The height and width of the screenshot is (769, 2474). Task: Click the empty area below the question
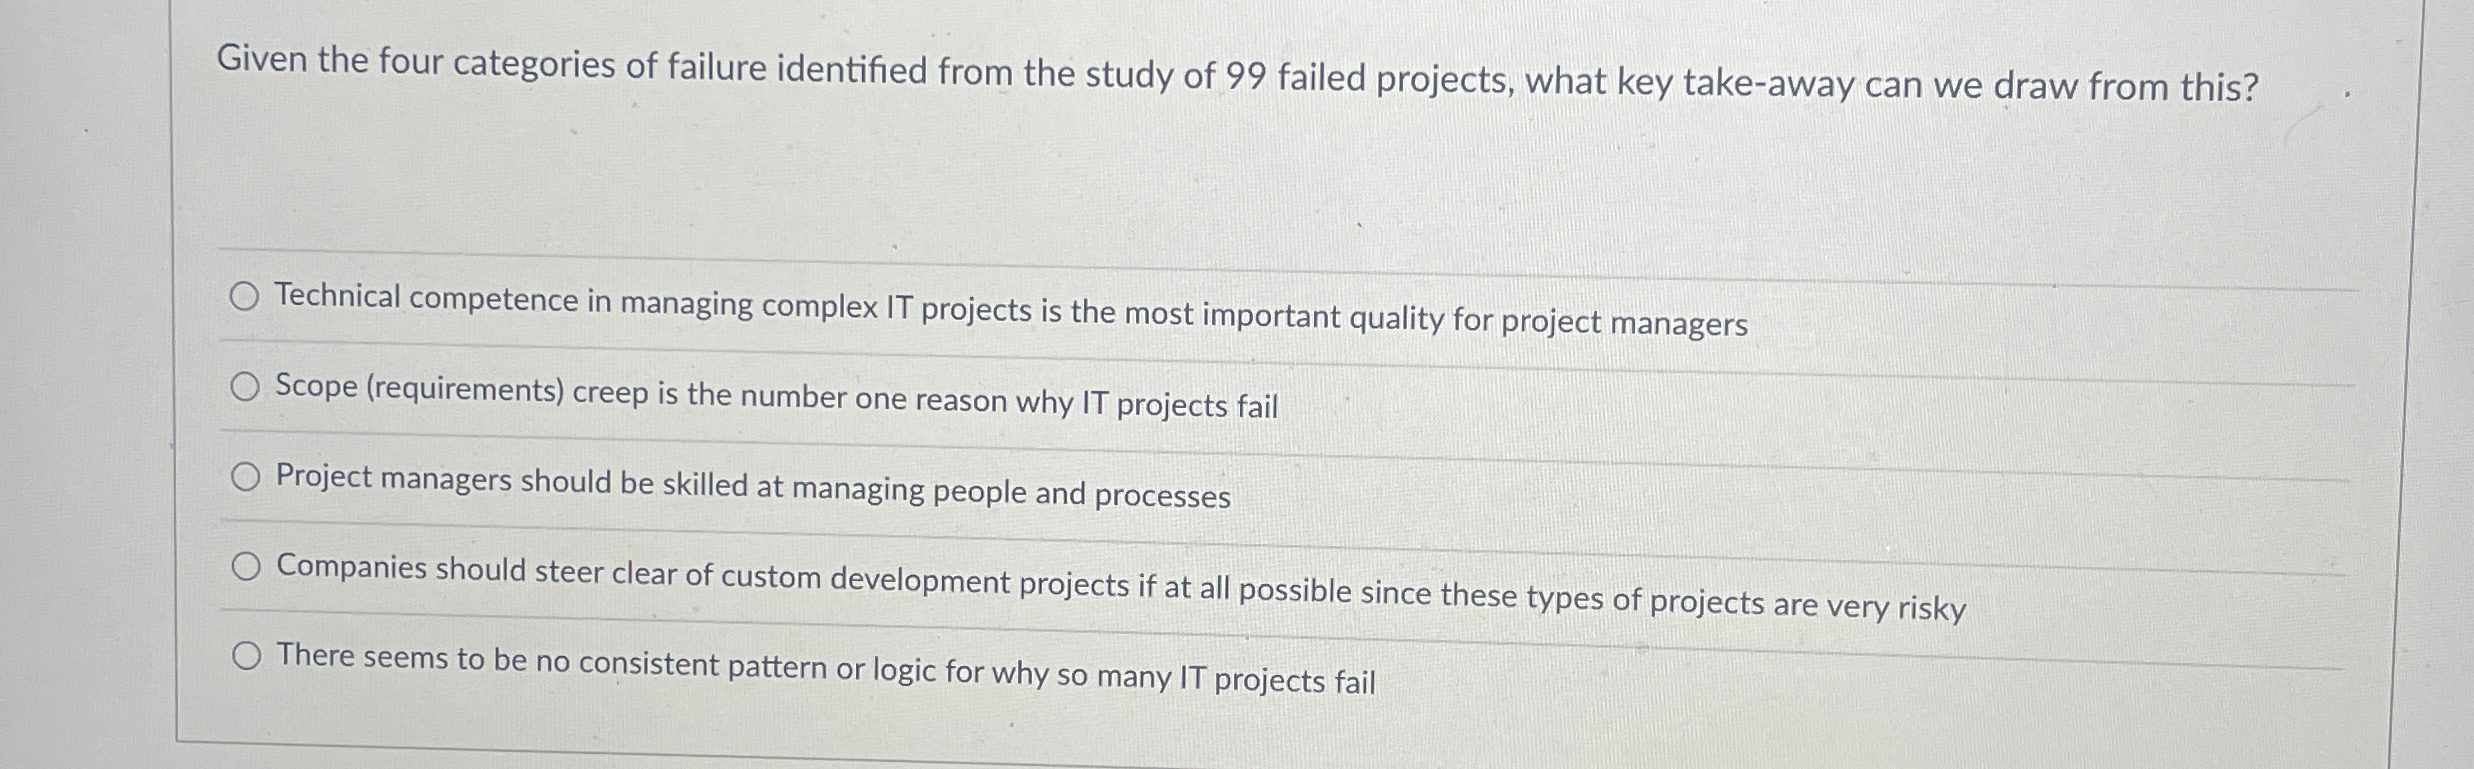click(1200, 180)
